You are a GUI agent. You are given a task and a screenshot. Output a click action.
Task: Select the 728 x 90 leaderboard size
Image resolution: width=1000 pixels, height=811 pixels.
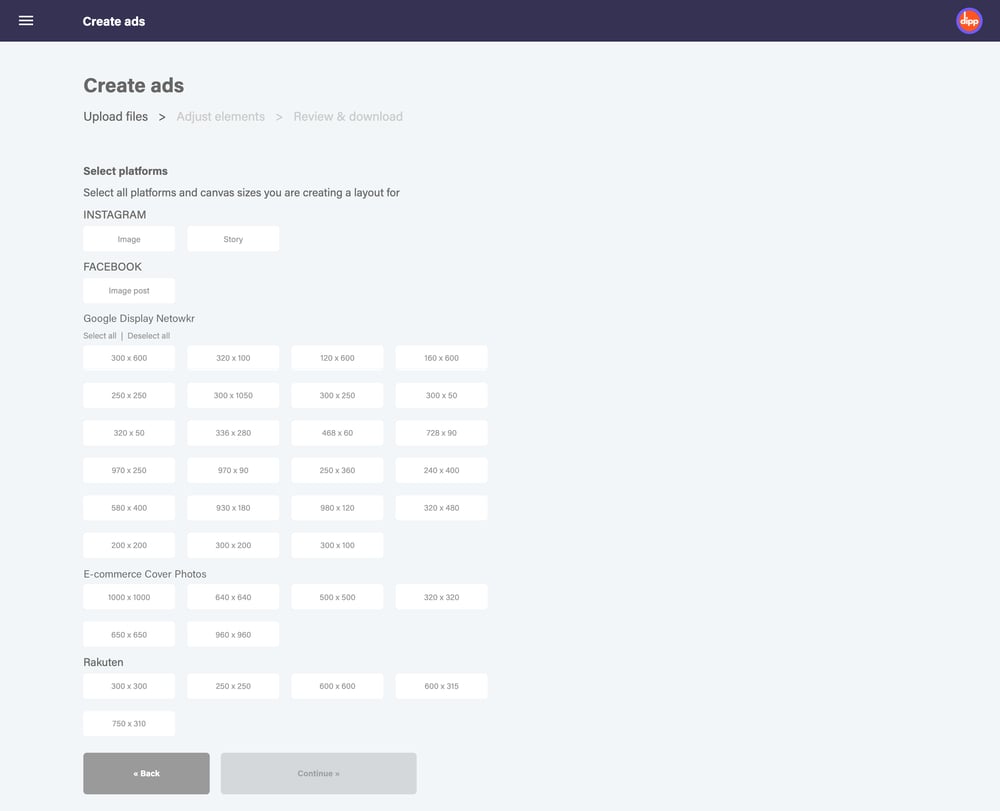(441, 432)
